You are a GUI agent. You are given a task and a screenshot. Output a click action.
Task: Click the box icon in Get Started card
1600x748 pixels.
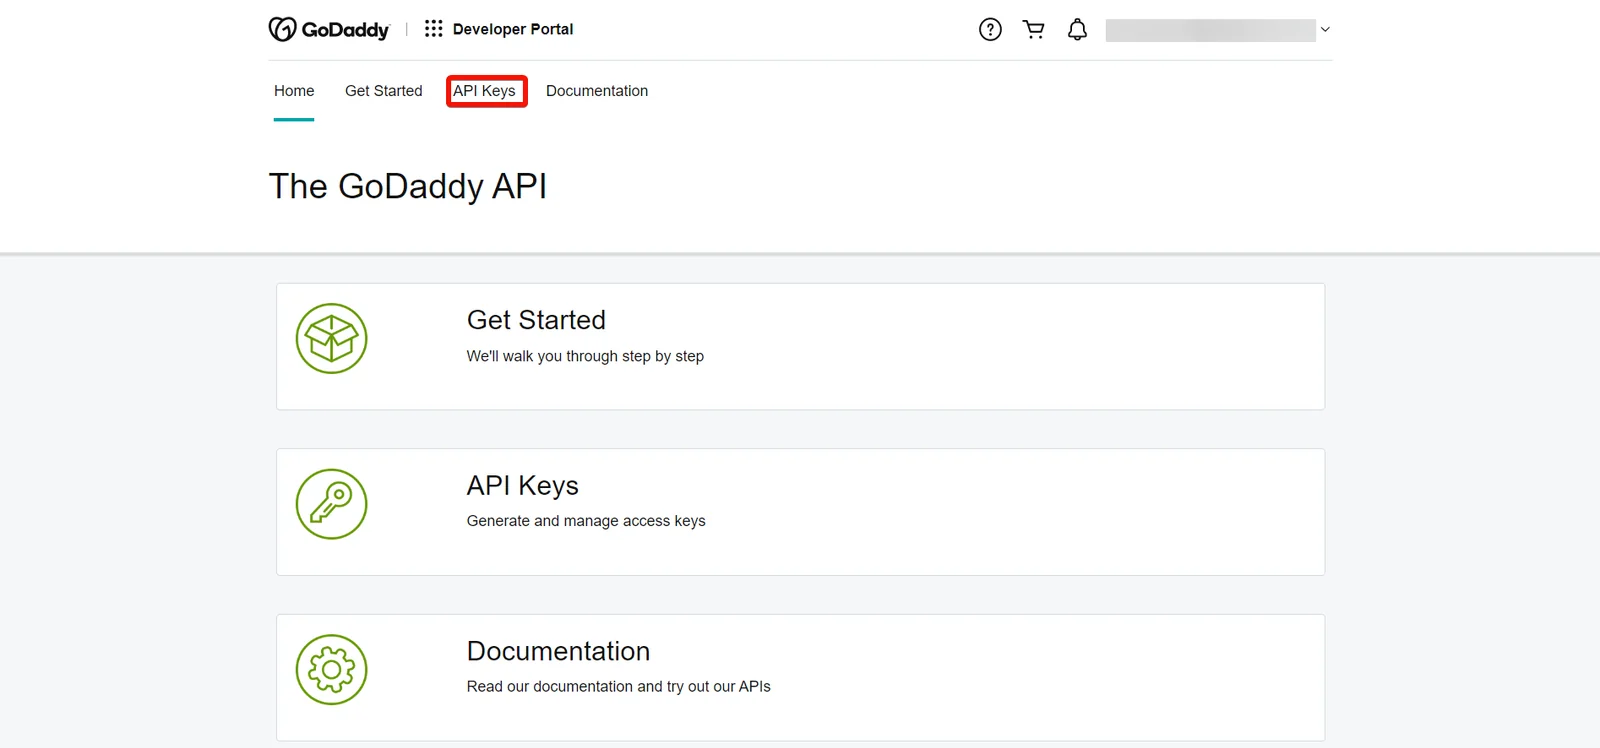(331, 339)
